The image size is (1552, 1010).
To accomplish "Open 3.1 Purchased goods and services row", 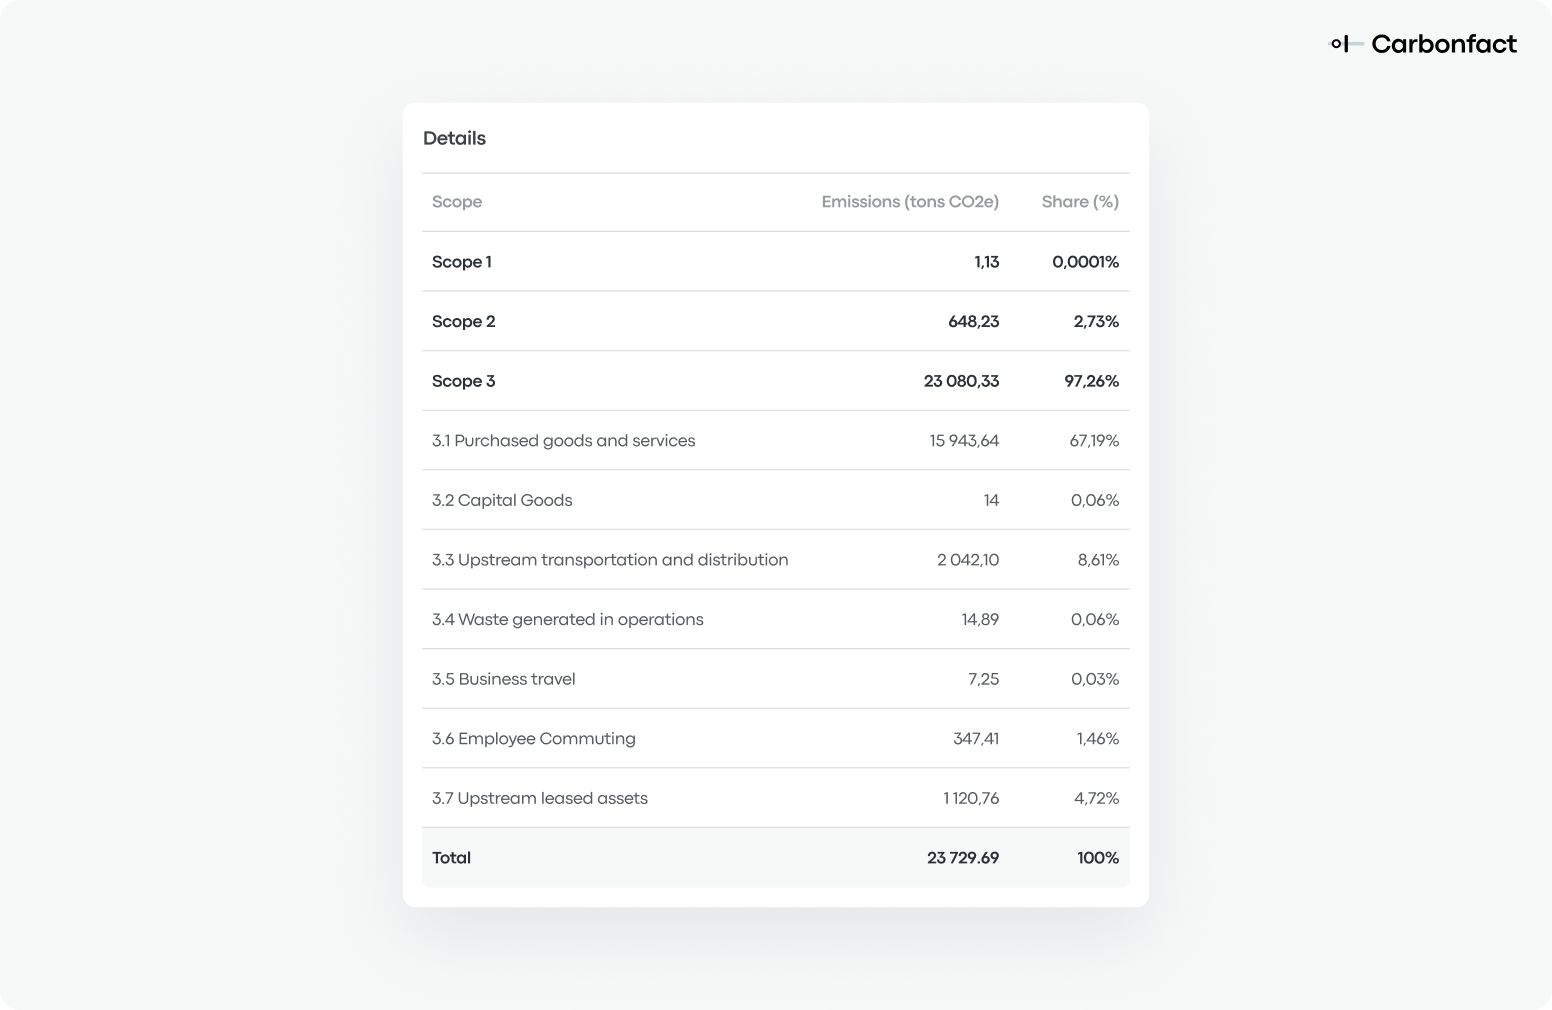I will point(776,440).
